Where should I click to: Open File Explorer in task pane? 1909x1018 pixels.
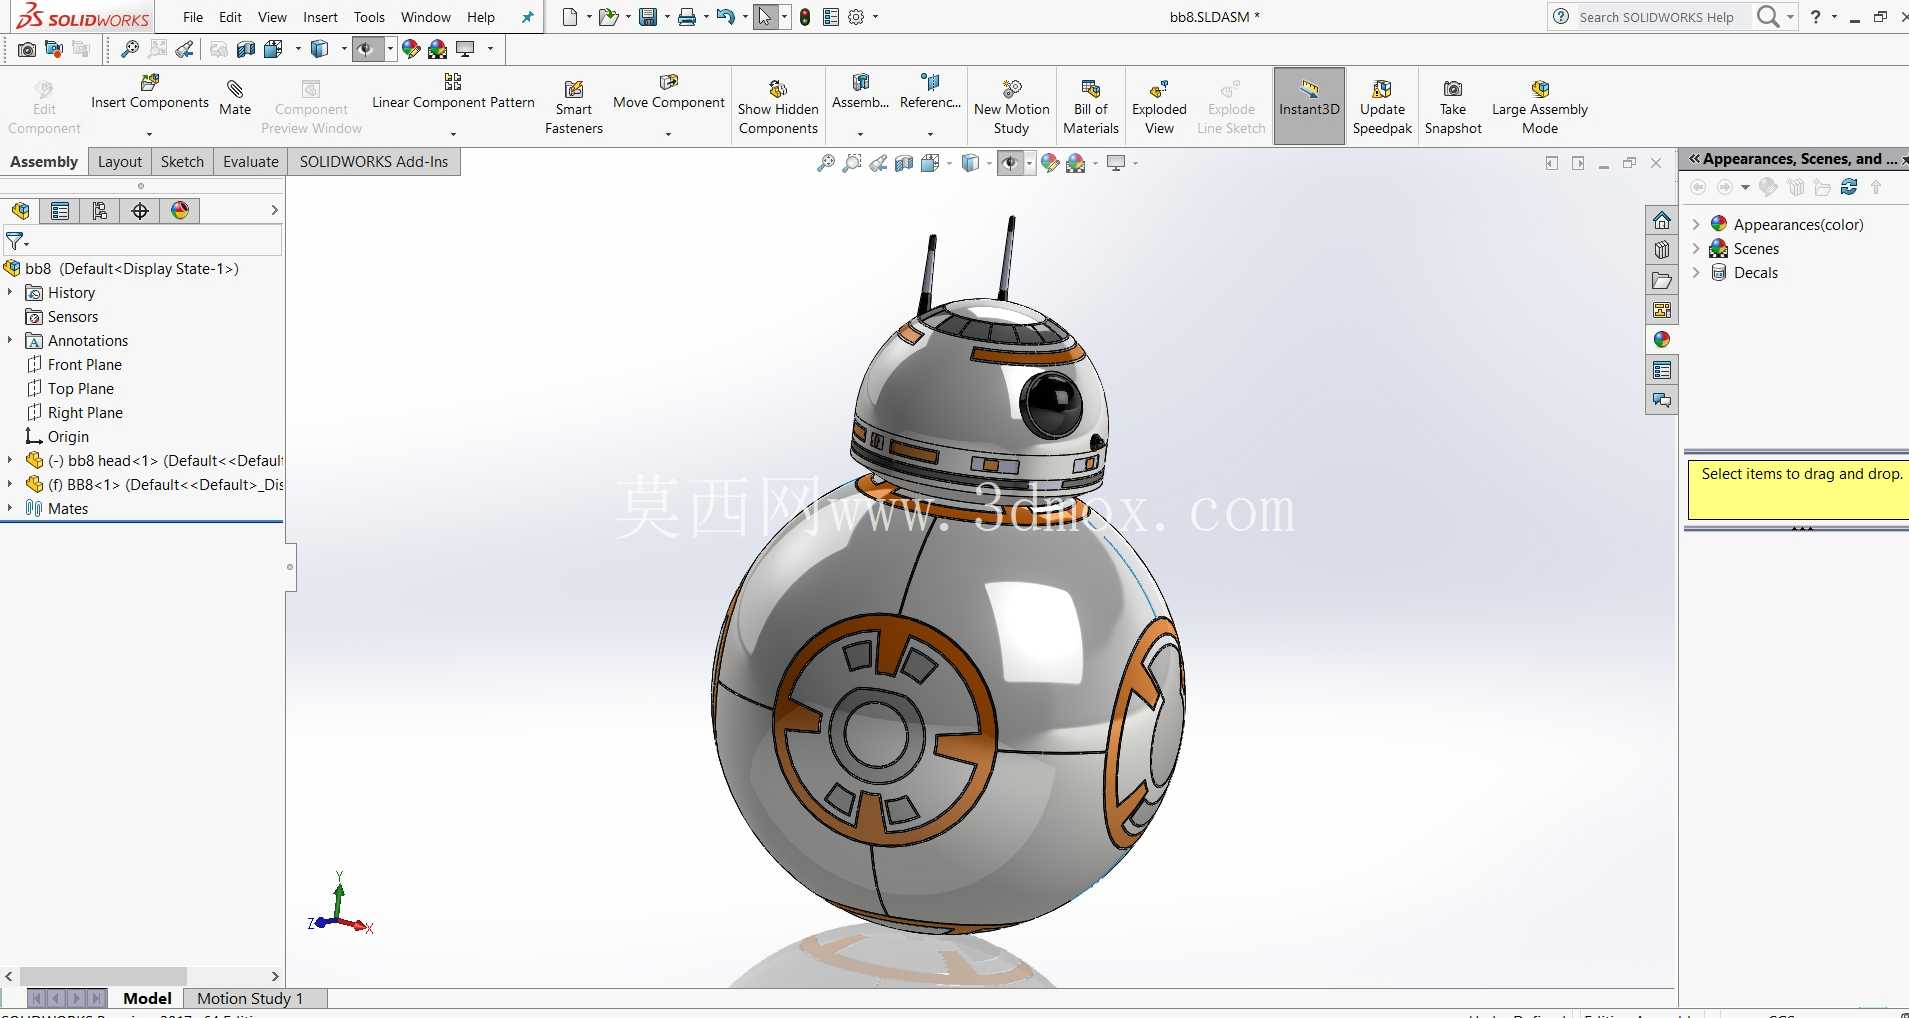(1662, 280)
